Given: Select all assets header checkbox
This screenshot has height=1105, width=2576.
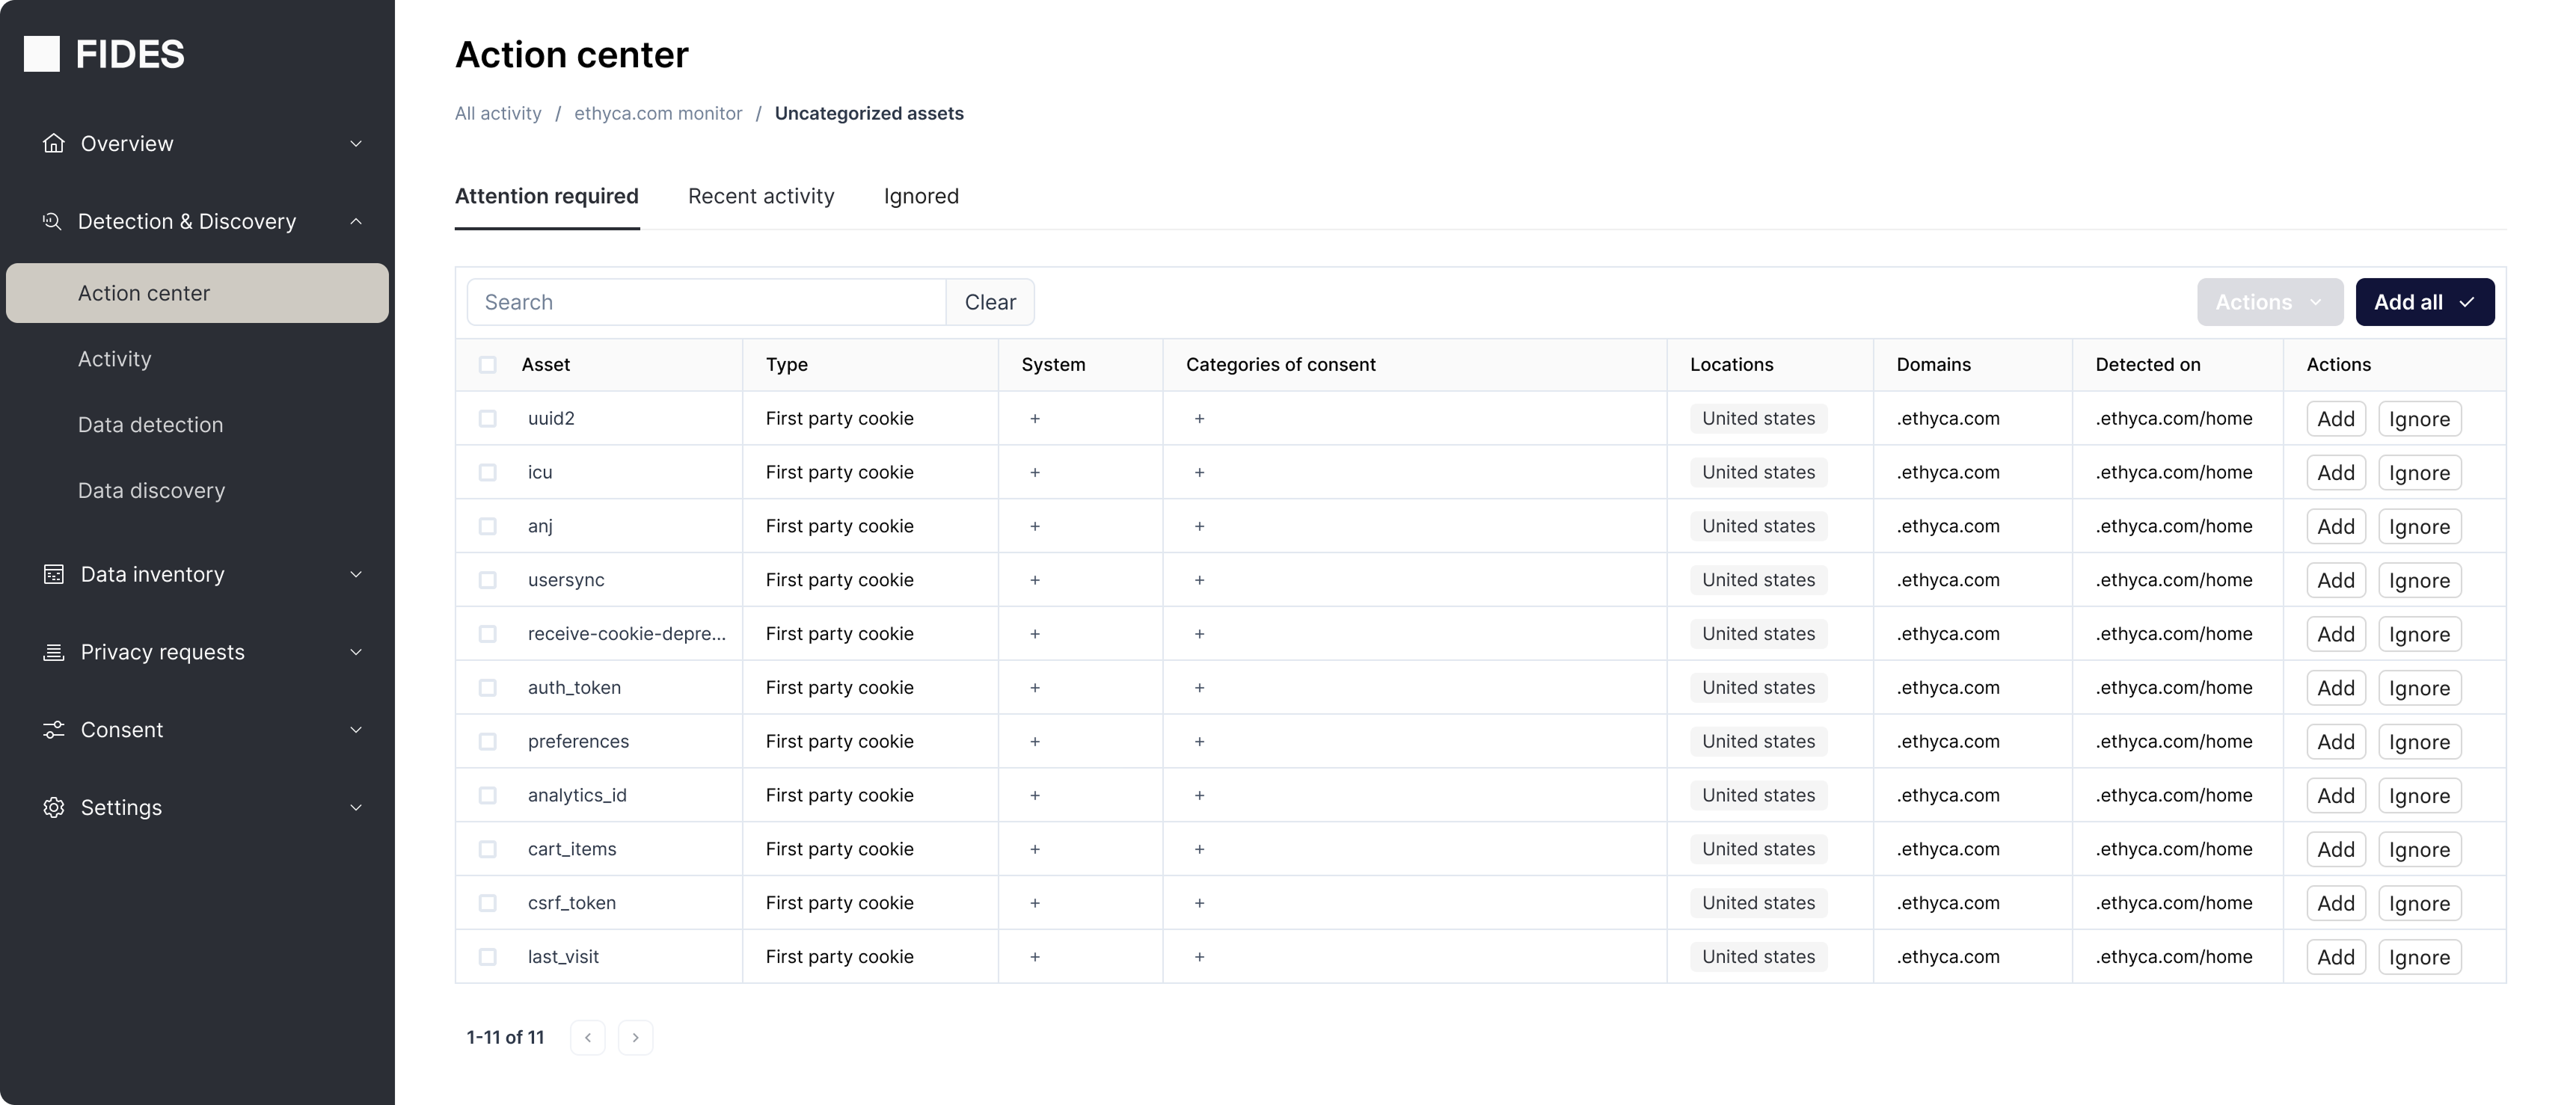Looking at the screenshot, I should [x=487, y=365].
